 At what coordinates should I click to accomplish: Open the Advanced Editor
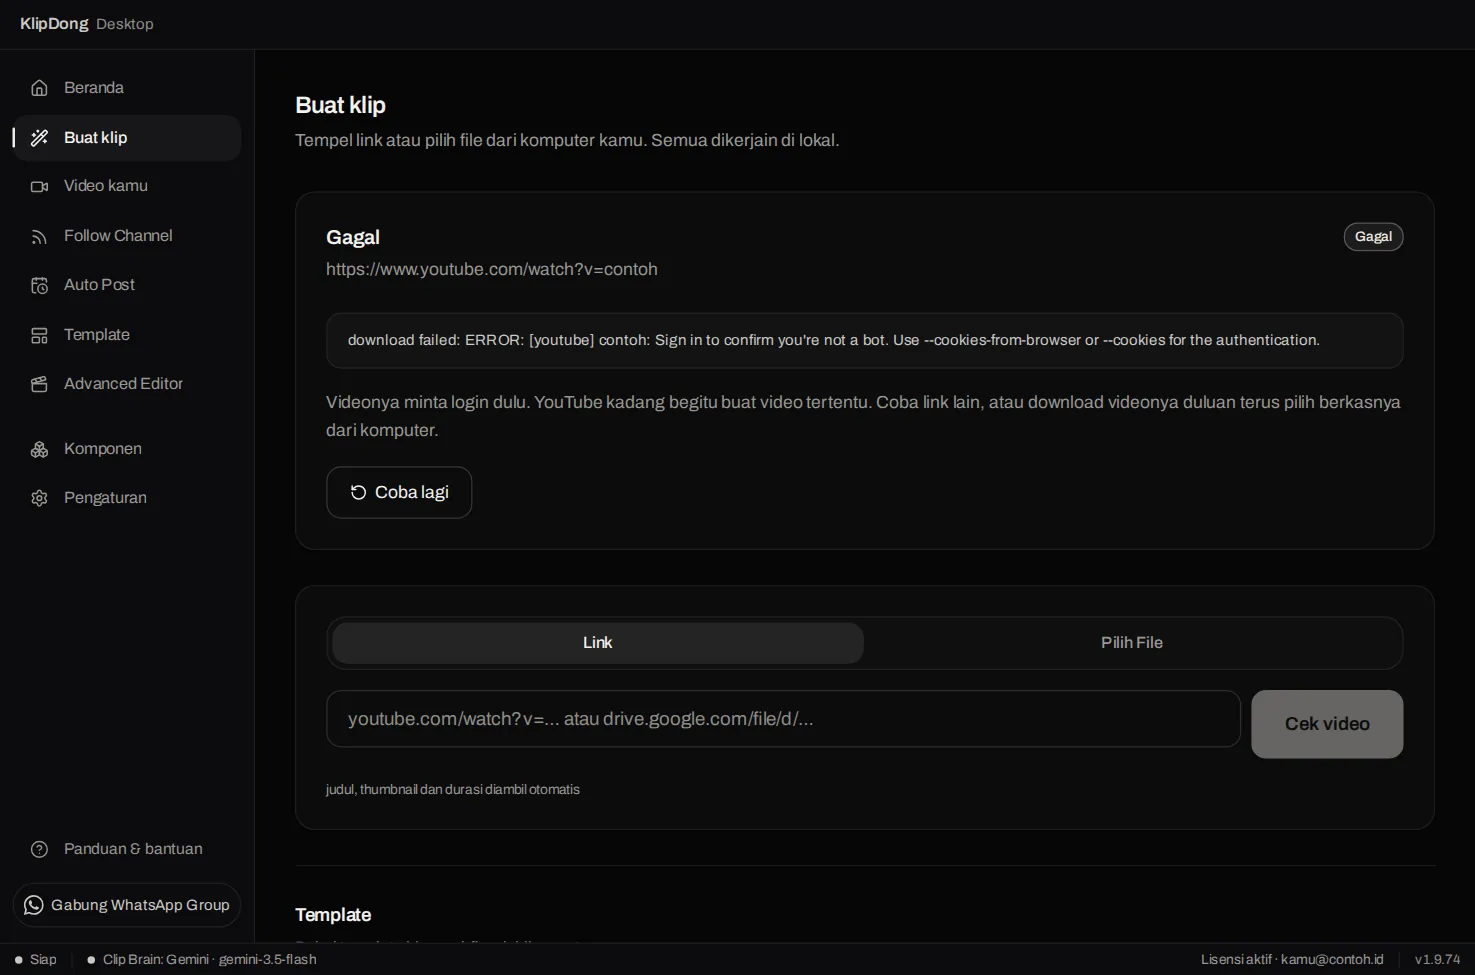click(127, 384)
